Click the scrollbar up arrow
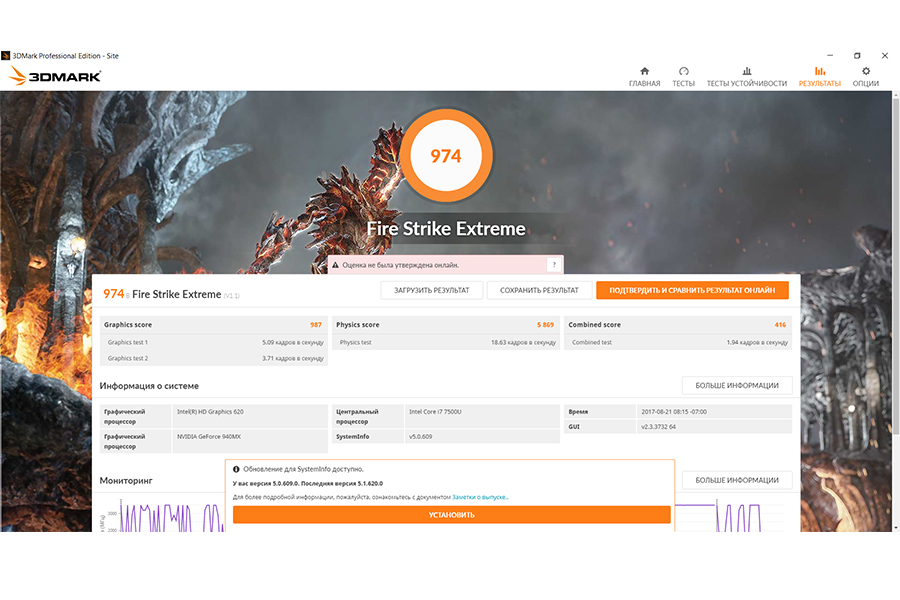Screen dimensions: 900x600 click(895, 95)
